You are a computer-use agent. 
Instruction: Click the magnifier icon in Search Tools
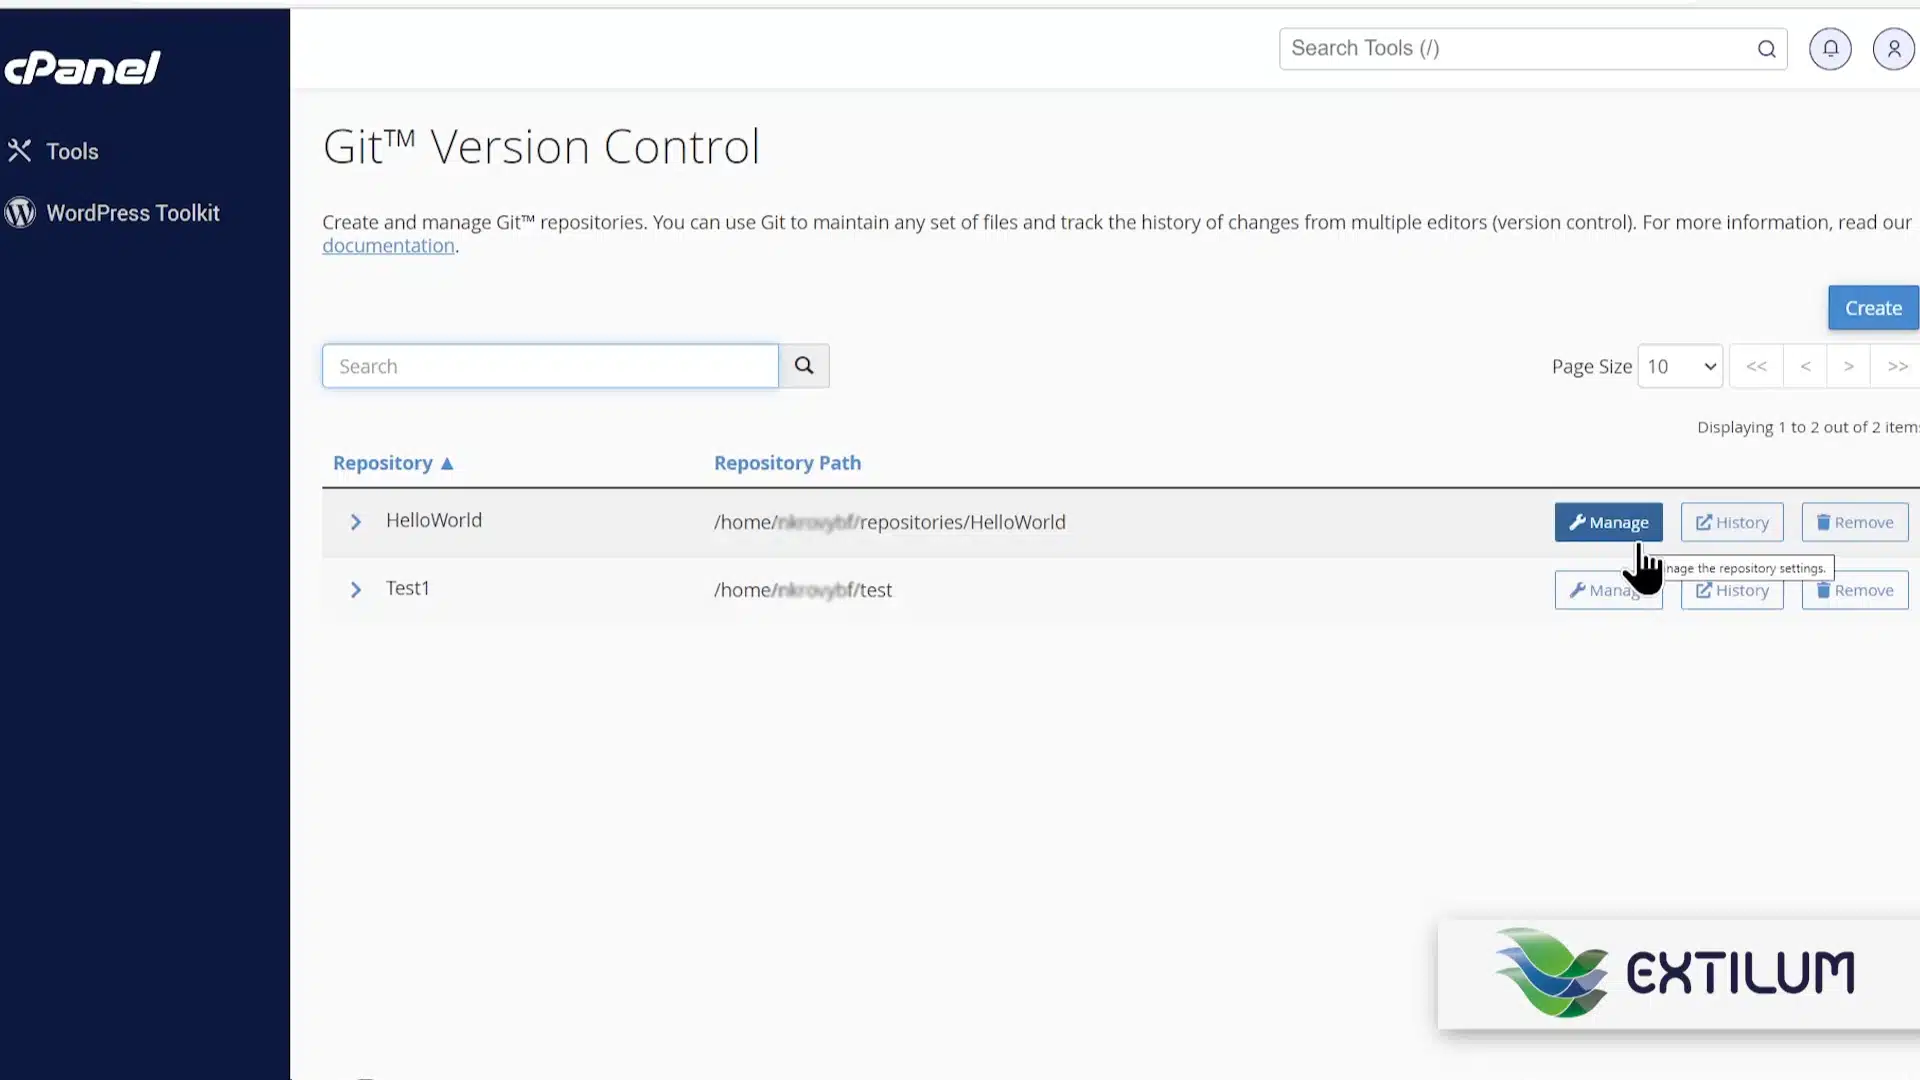pos(1767,49)
